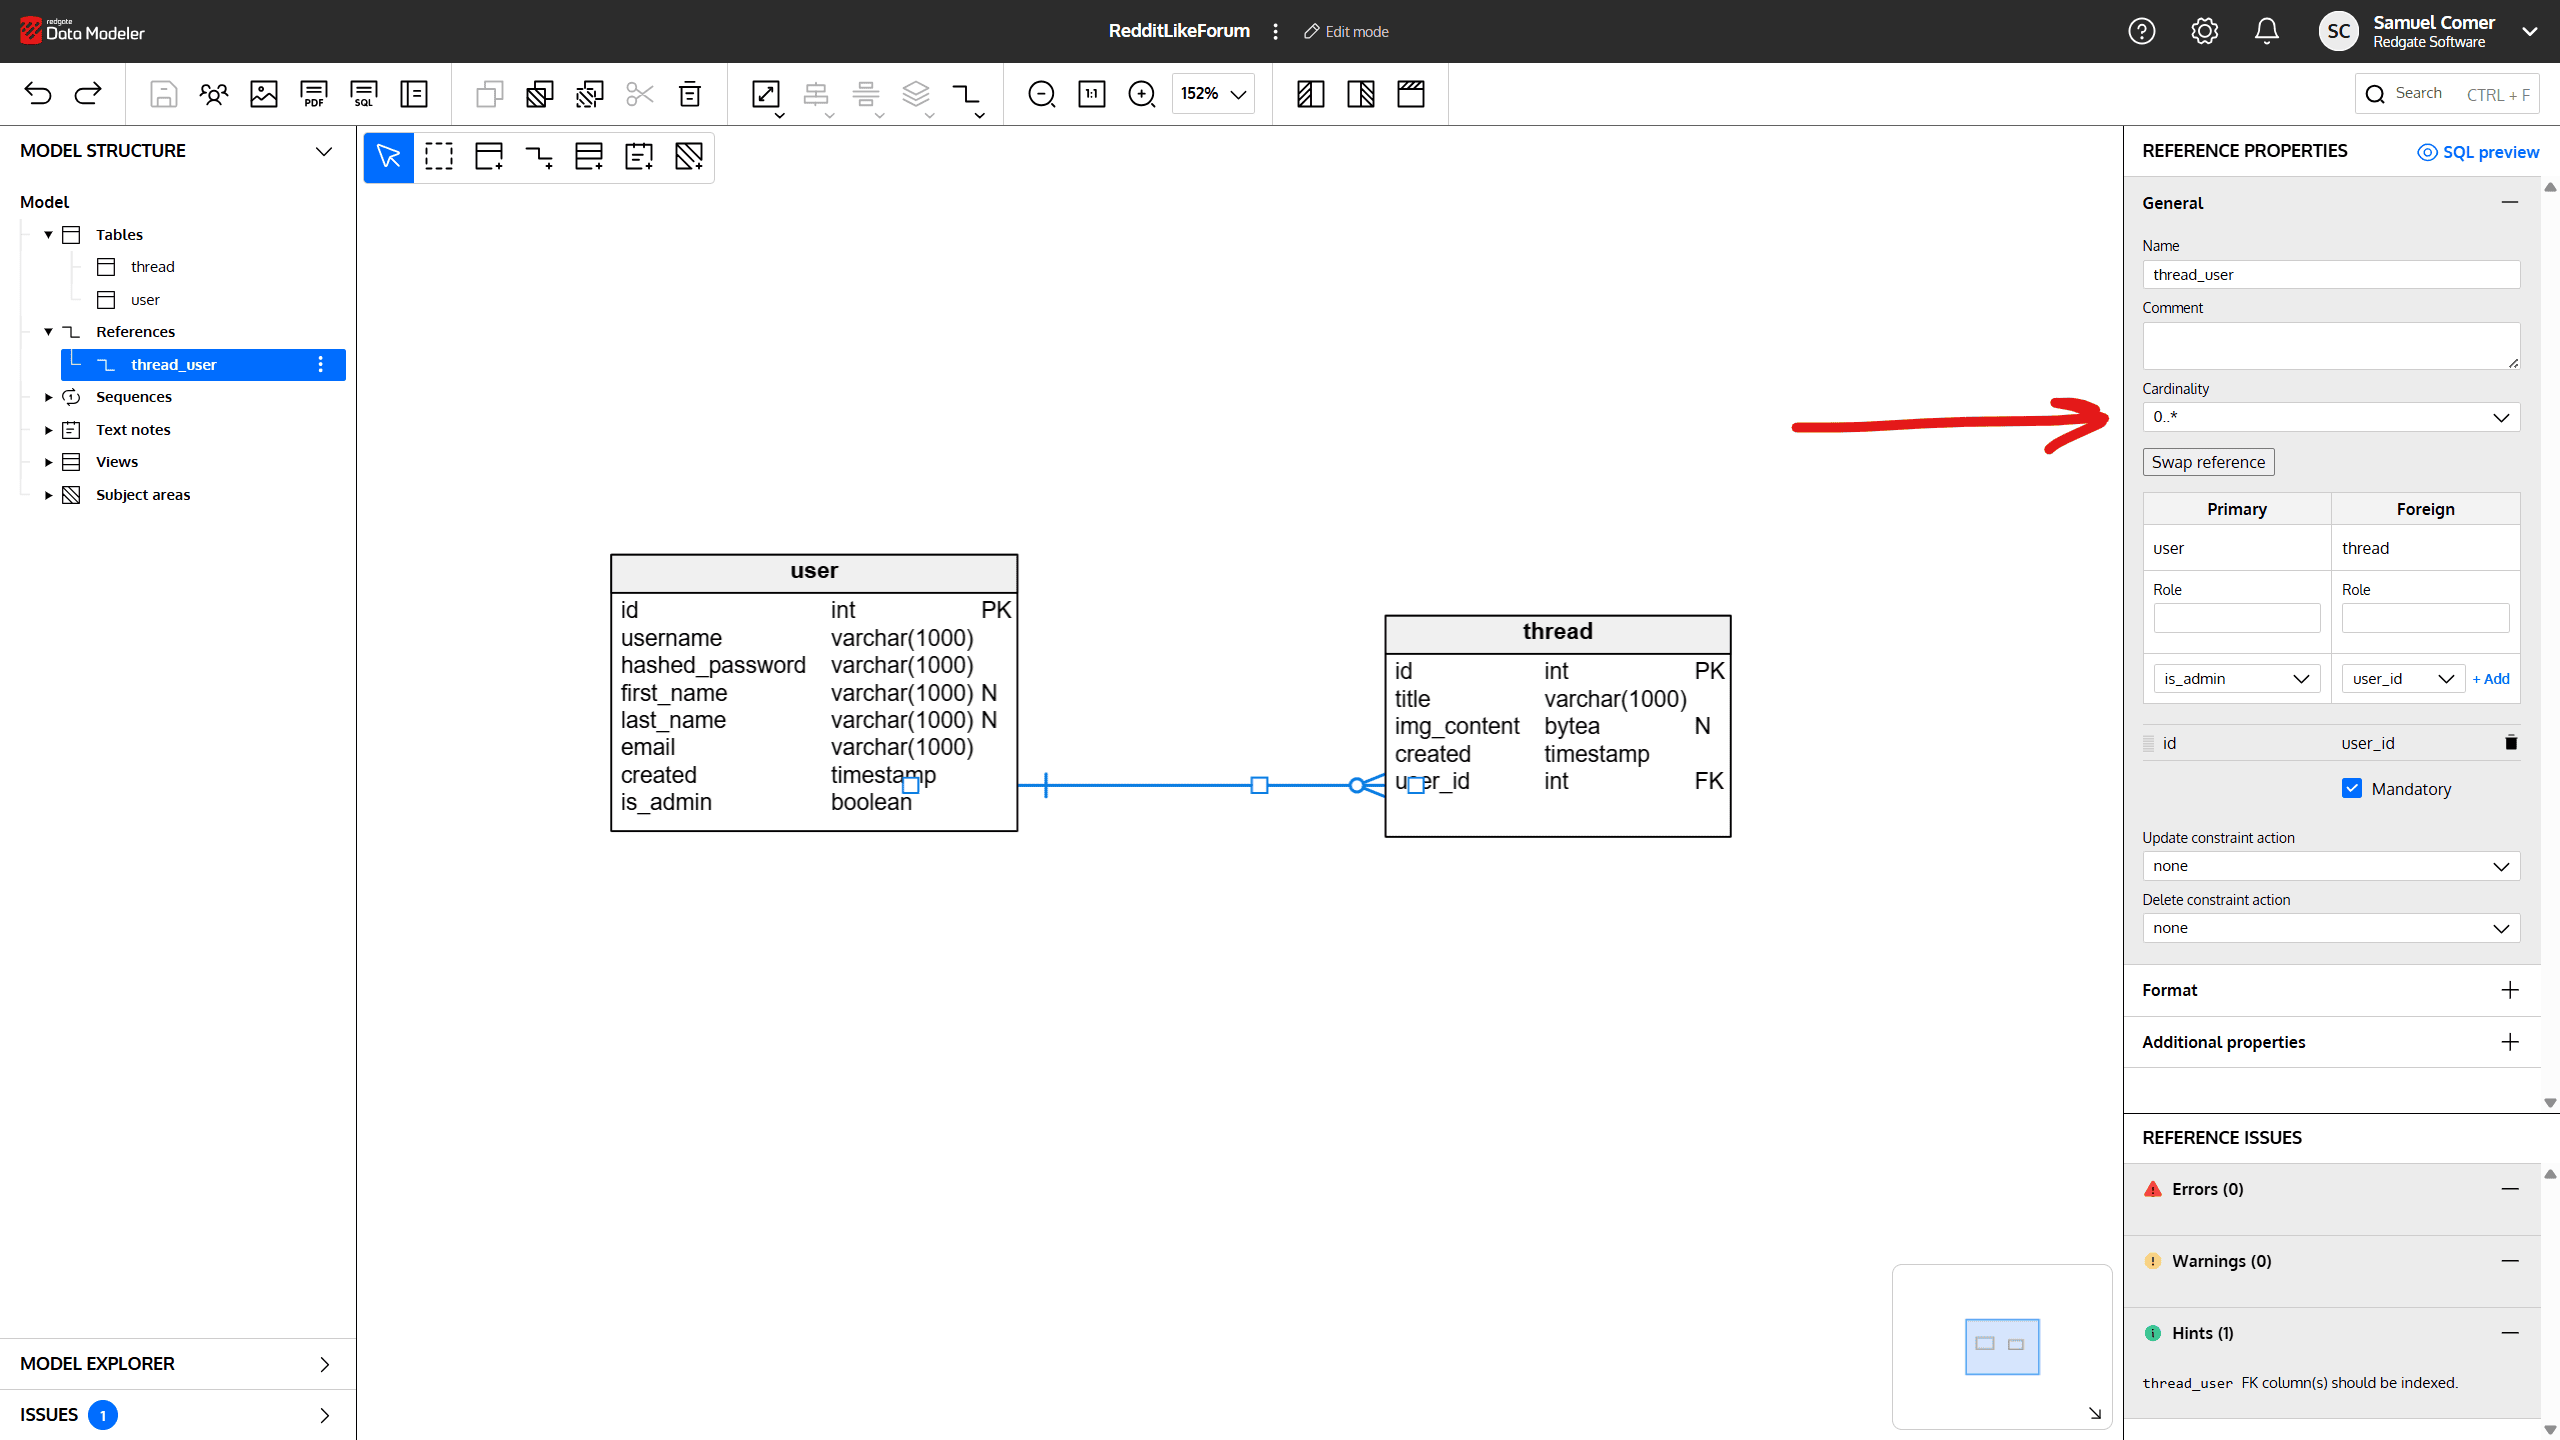Expand the Sequences tree node
This screenshot has height=1440, width=2560.
(x=48, y=397)
